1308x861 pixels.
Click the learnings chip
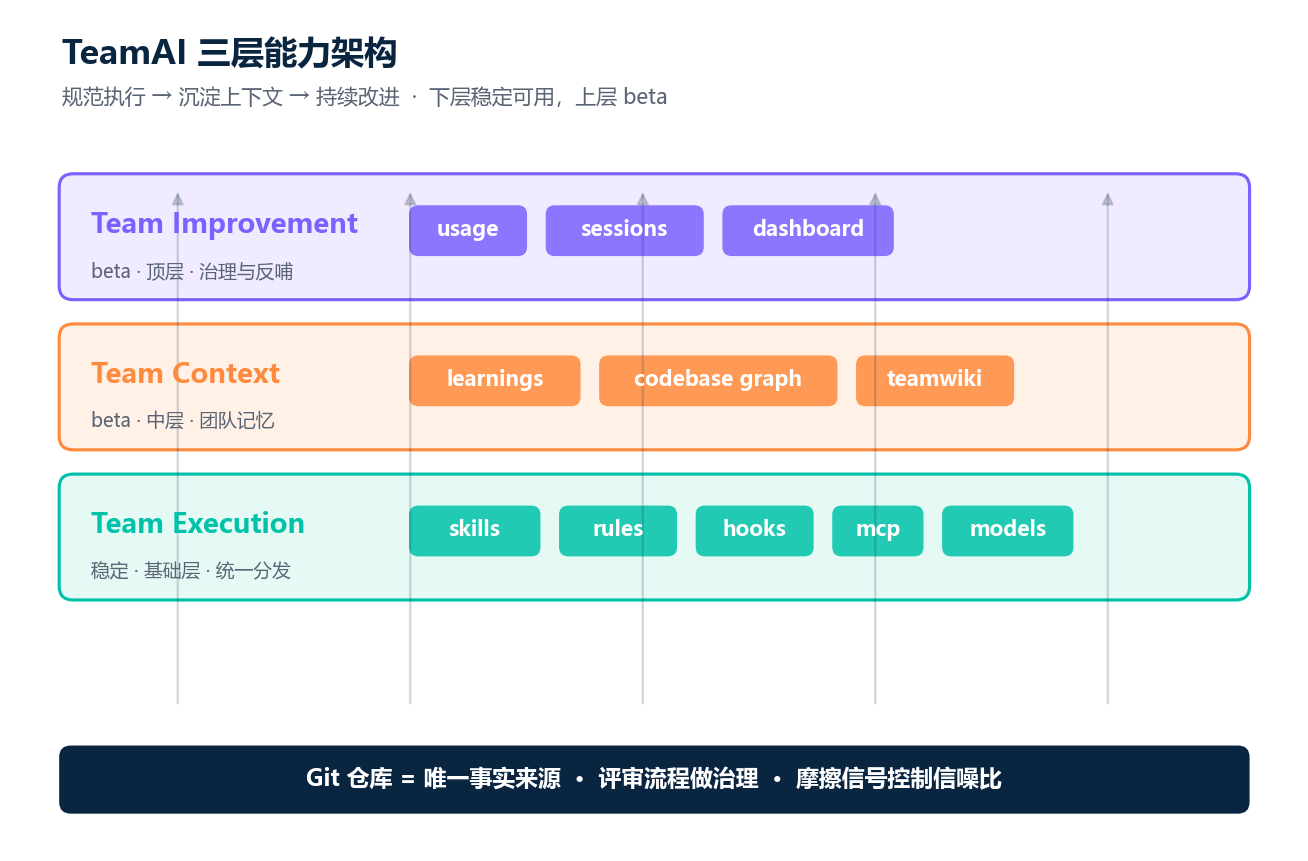coord(495,380)
